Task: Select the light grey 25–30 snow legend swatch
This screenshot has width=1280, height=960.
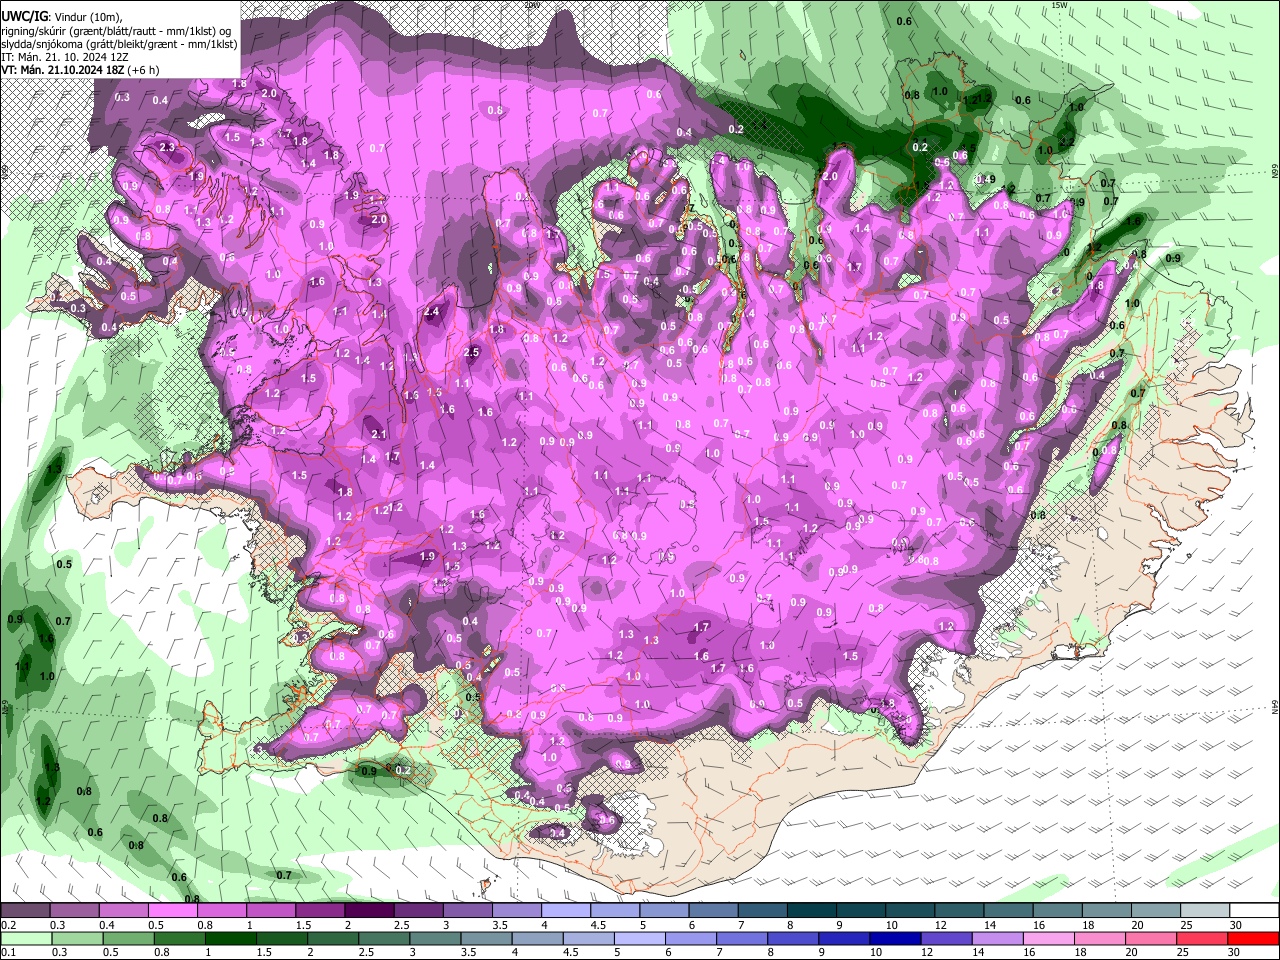Action: [x=1204, y=911]
